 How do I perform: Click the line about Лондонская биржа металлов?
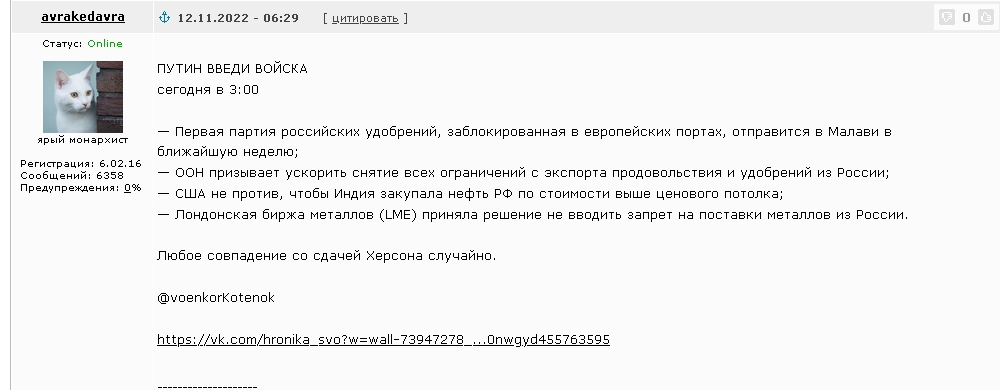coord(533,214)
